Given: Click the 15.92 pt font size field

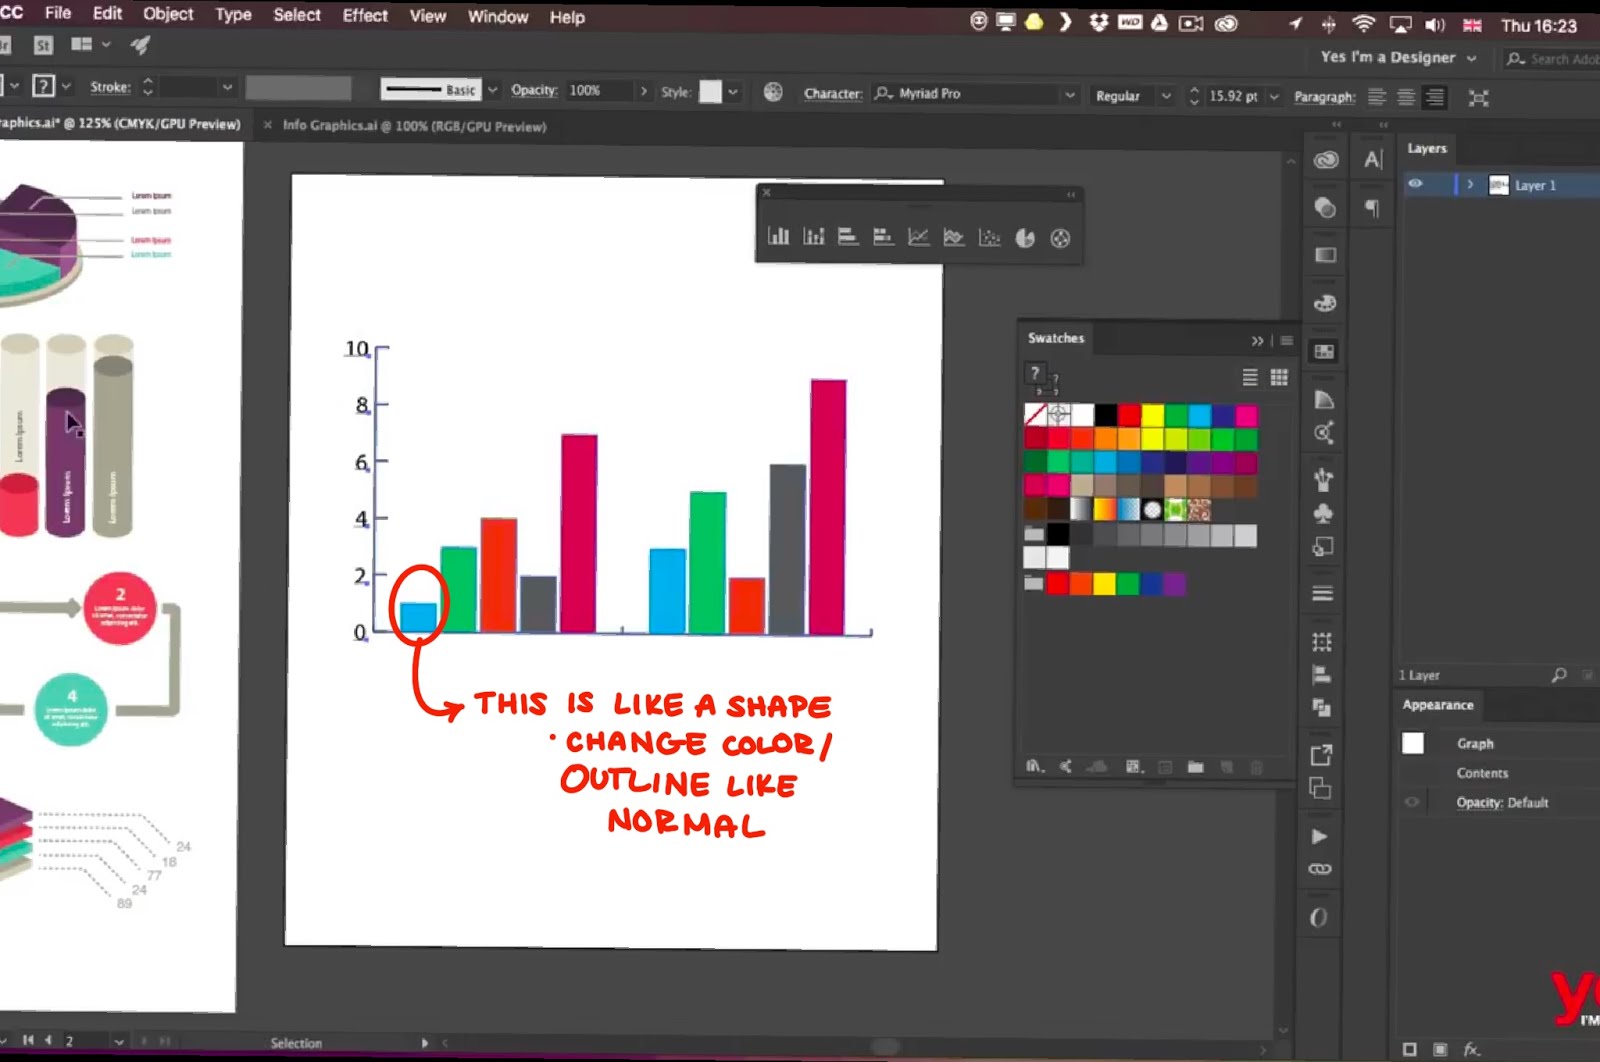Looking at the screenshot, I should click(x=1235, y=96).
